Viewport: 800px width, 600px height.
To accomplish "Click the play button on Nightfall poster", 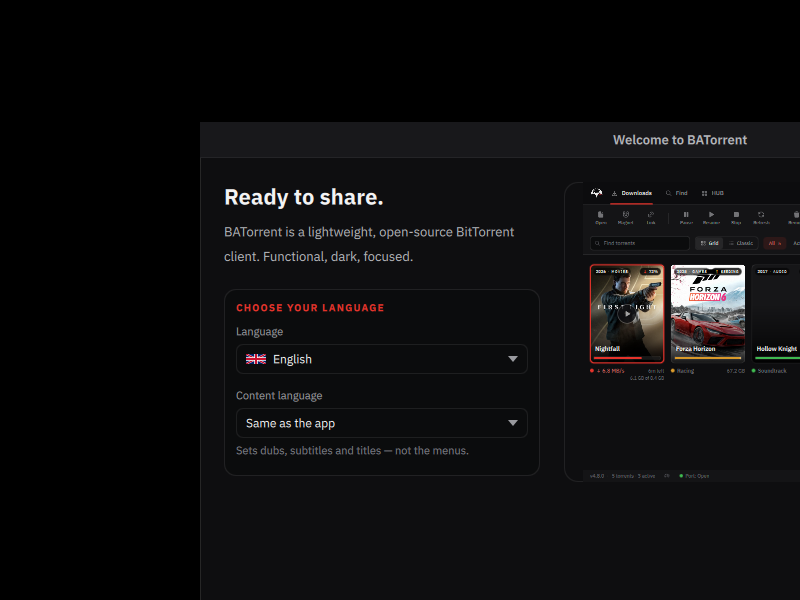I will pyautogui.click(x=627, y=314).
